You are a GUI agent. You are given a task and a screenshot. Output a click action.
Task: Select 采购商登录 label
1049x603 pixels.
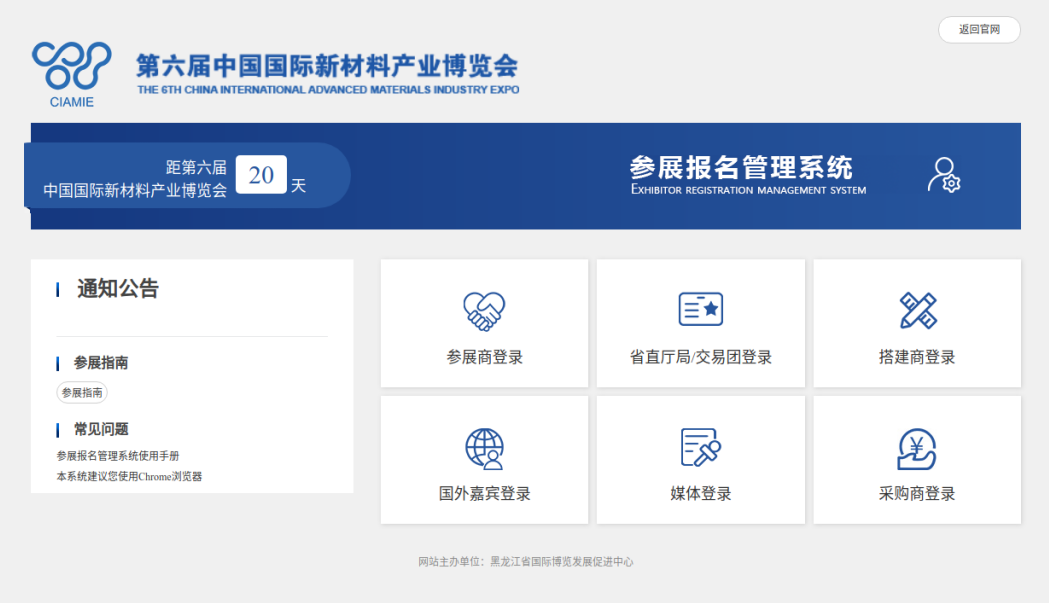(x=917, y=494)
